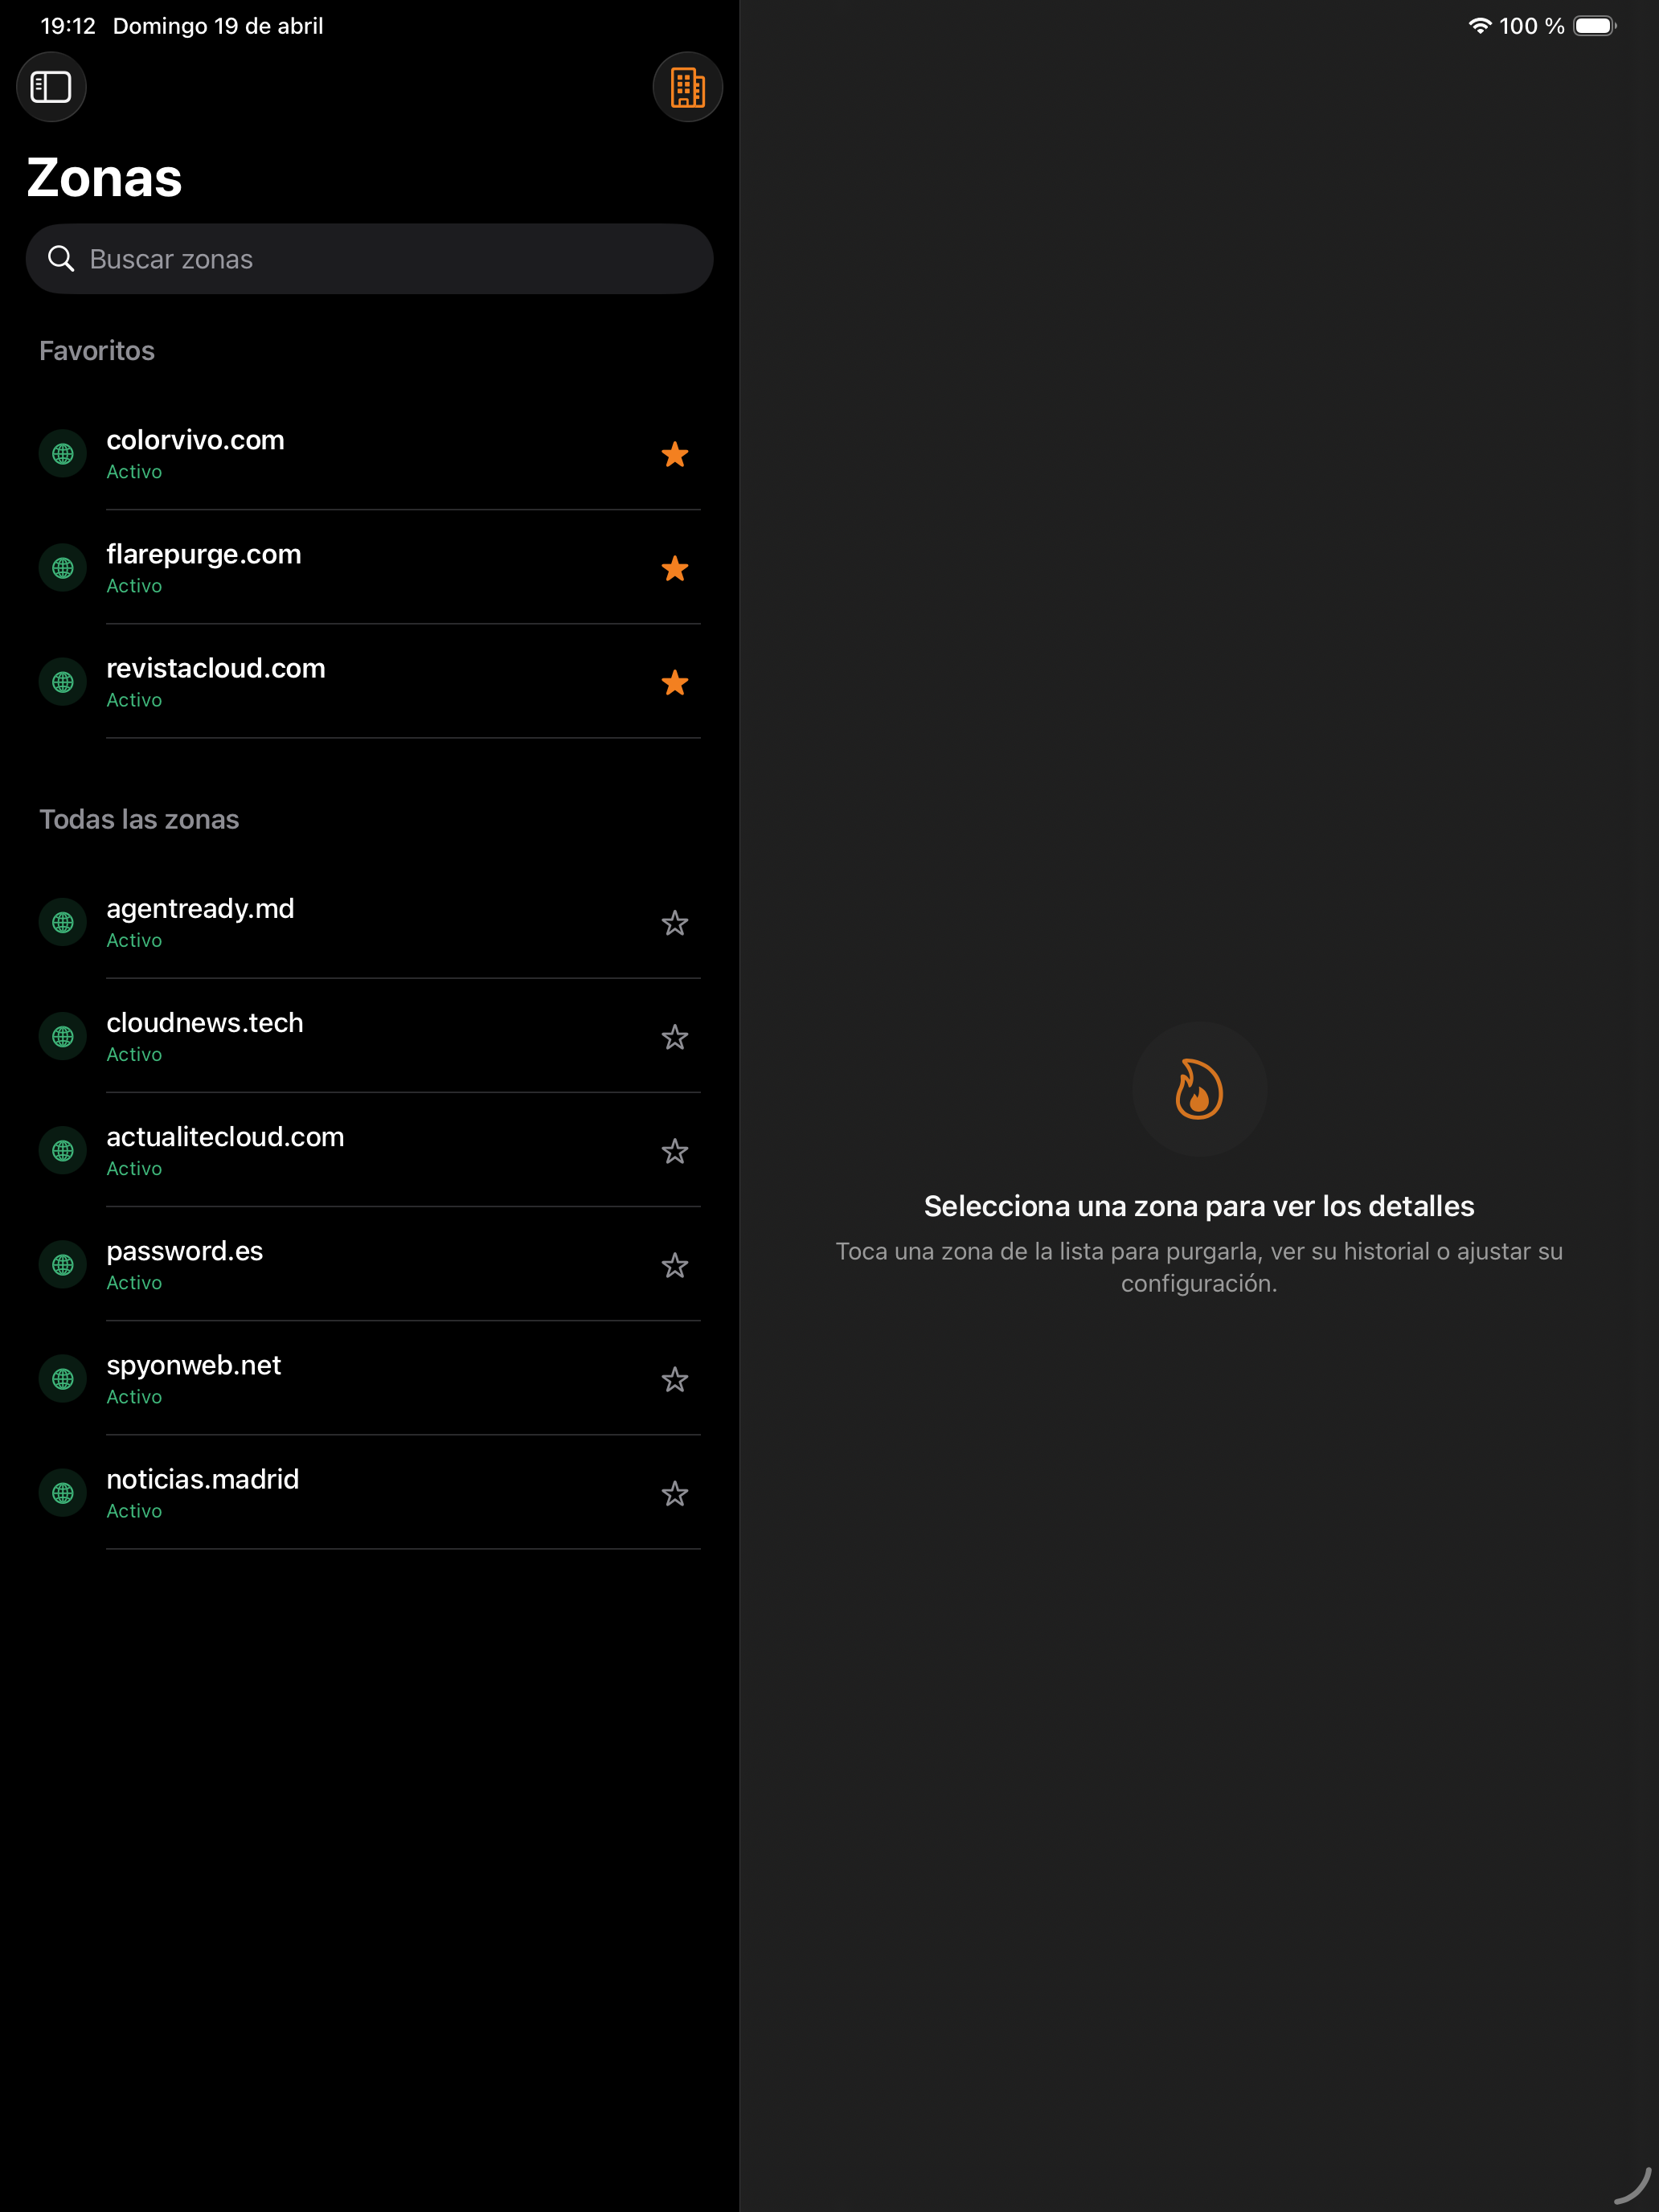Select the cloudnews.tech zone row
The image size is (1659, 2212).
(300, 1036)
